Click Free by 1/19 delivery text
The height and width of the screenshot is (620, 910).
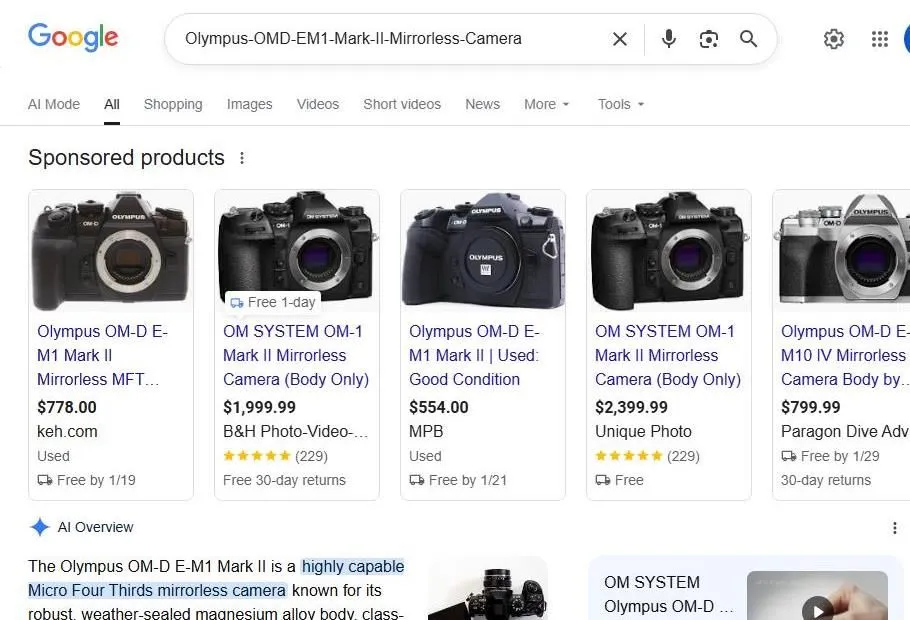pos(86,481)
